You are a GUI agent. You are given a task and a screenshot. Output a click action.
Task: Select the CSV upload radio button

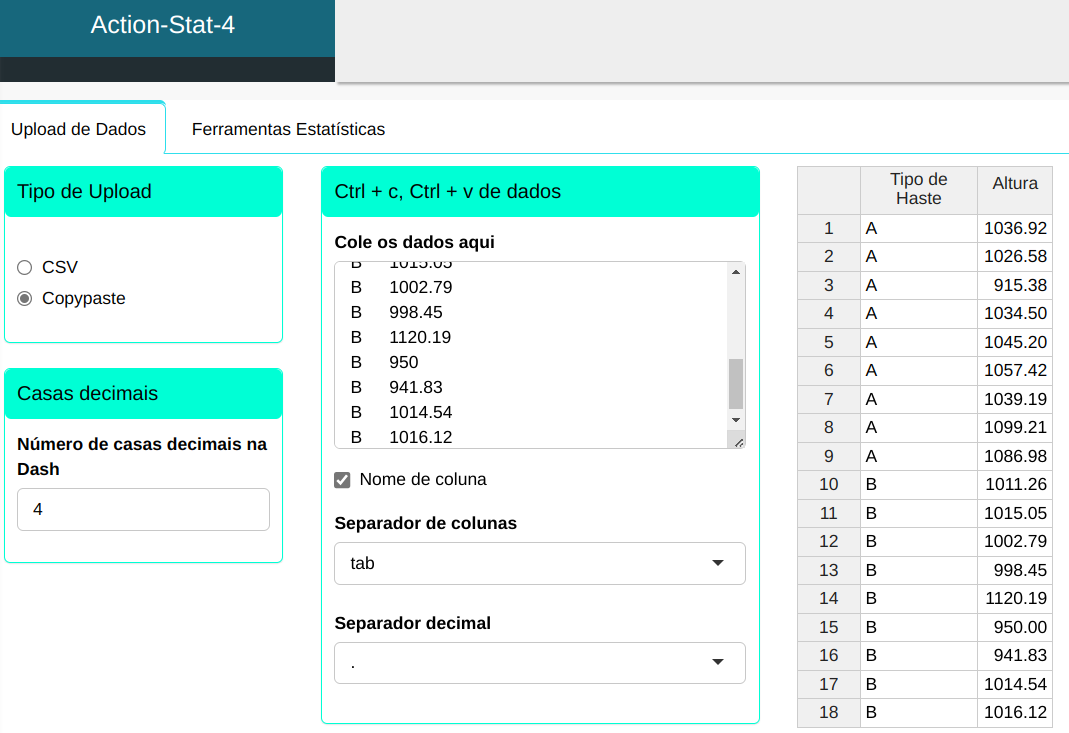[x=25, y=267]
